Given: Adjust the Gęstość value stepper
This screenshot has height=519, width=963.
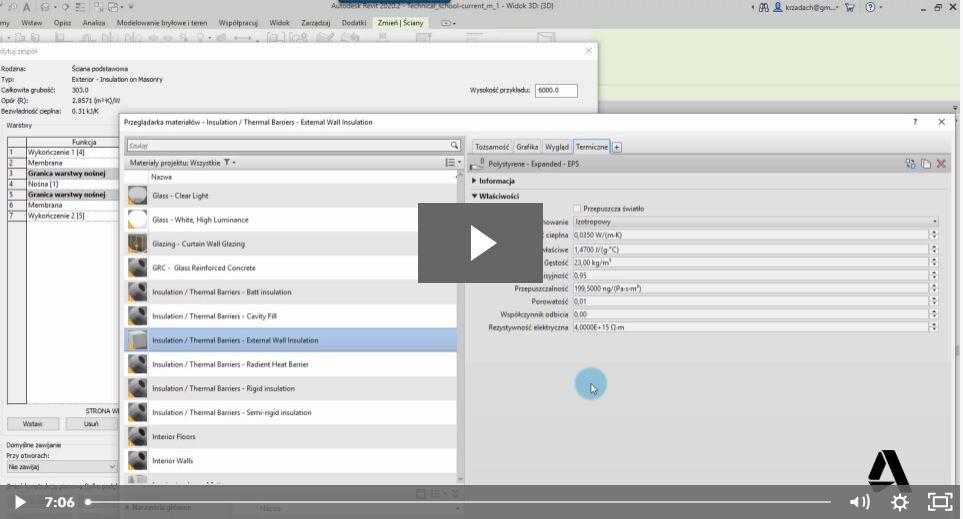Looking at the screenshot, I should coord(934,262).
